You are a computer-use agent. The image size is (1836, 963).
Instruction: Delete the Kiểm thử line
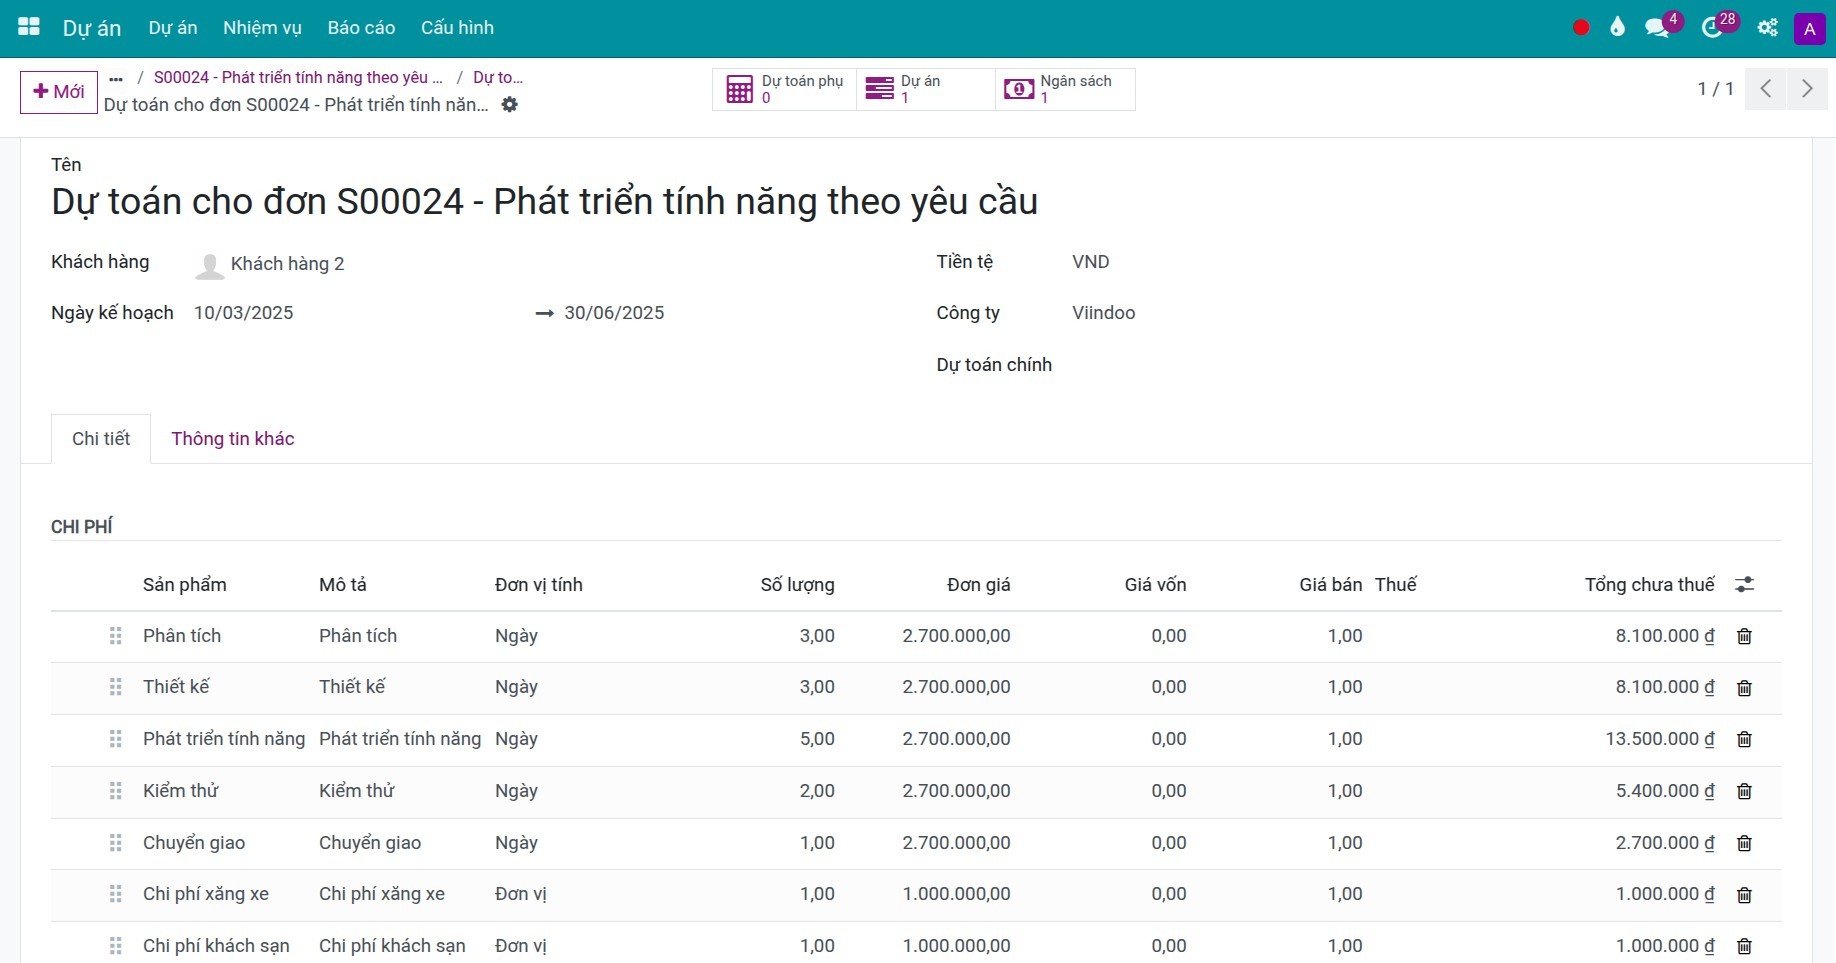click(x=1745, y=791)
